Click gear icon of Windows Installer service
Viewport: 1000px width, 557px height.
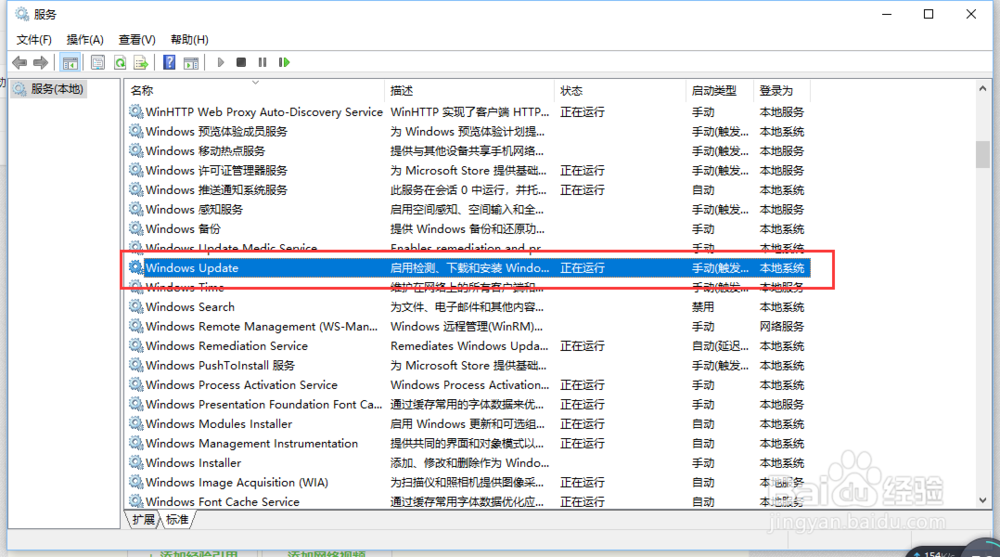click(136, 463)
